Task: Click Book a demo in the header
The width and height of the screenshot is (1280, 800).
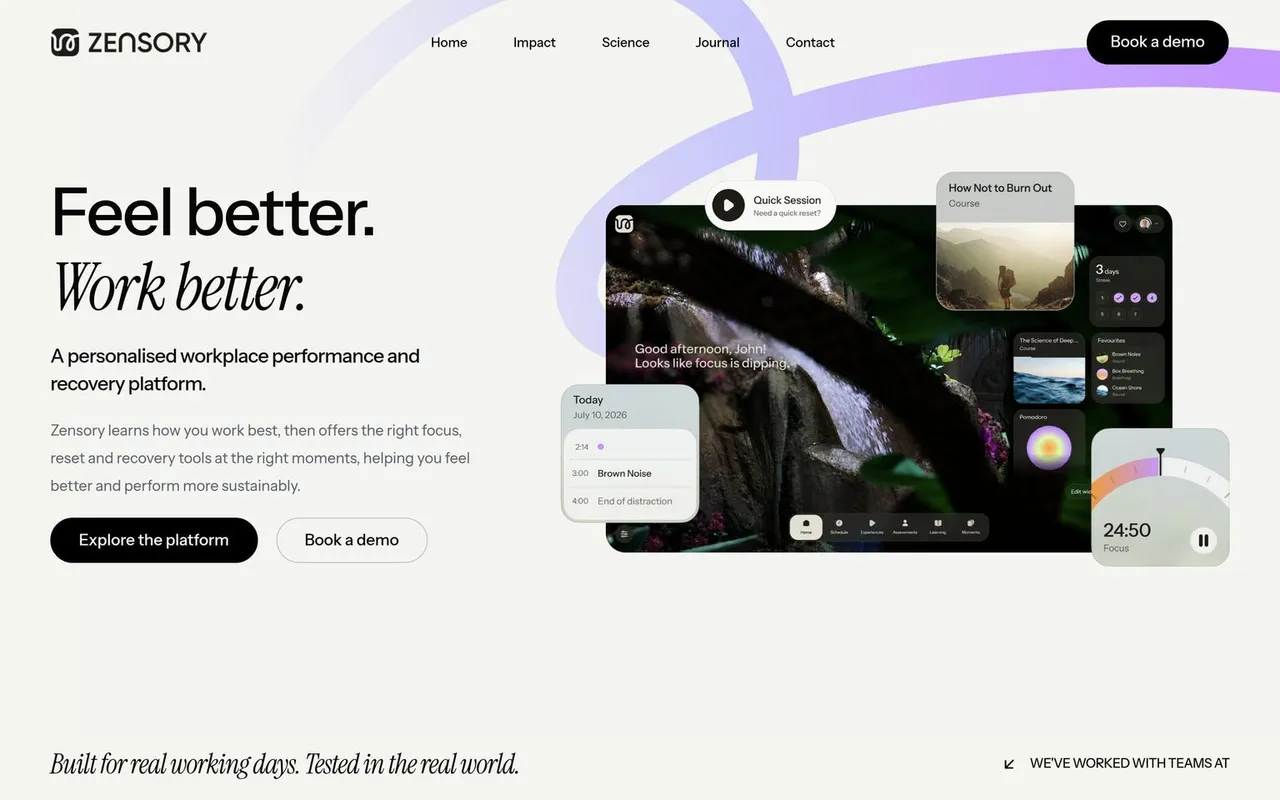Action: tap(1157, 42)
